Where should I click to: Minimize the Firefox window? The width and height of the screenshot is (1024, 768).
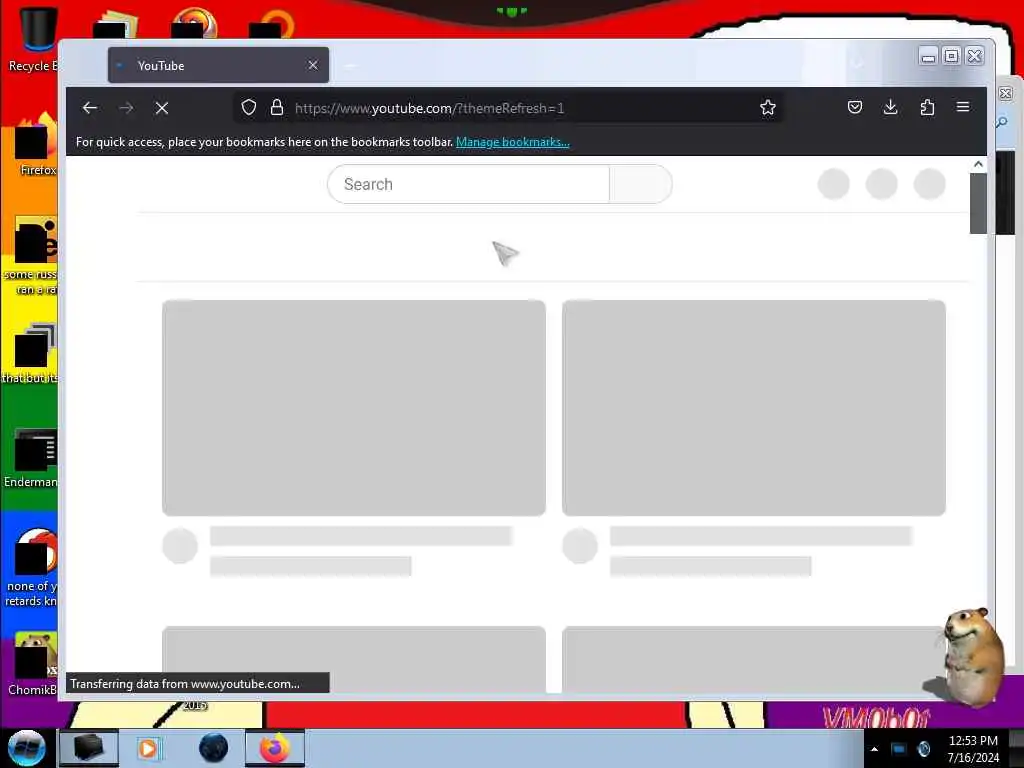pos(928,56)
